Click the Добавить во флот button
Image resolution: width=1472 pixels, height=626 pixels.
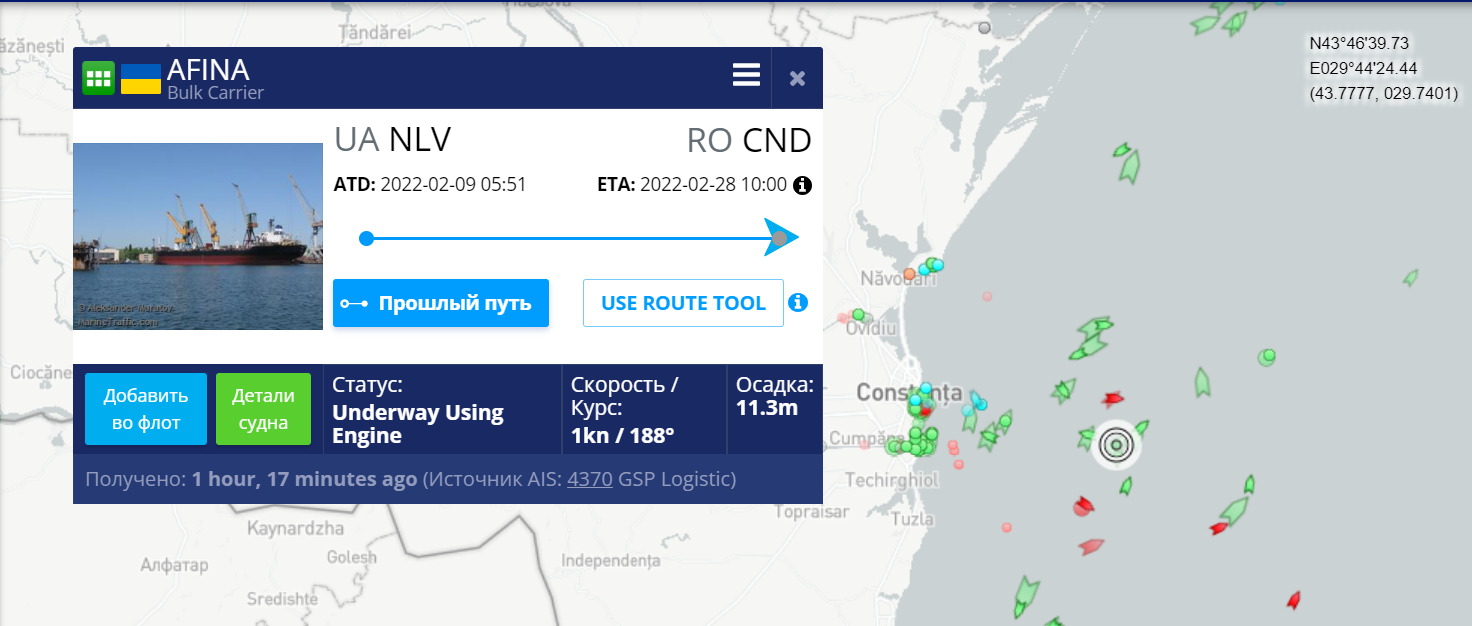coord(146,408)
